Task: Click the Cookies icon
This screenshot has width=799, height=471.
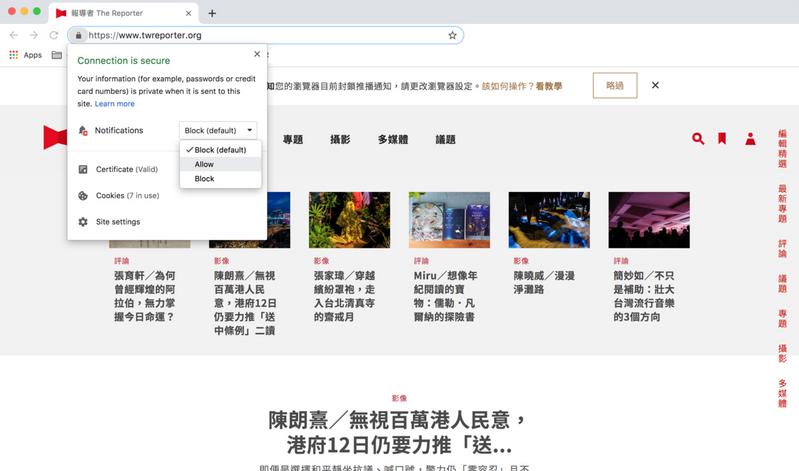Action: (x=83, y=196)
